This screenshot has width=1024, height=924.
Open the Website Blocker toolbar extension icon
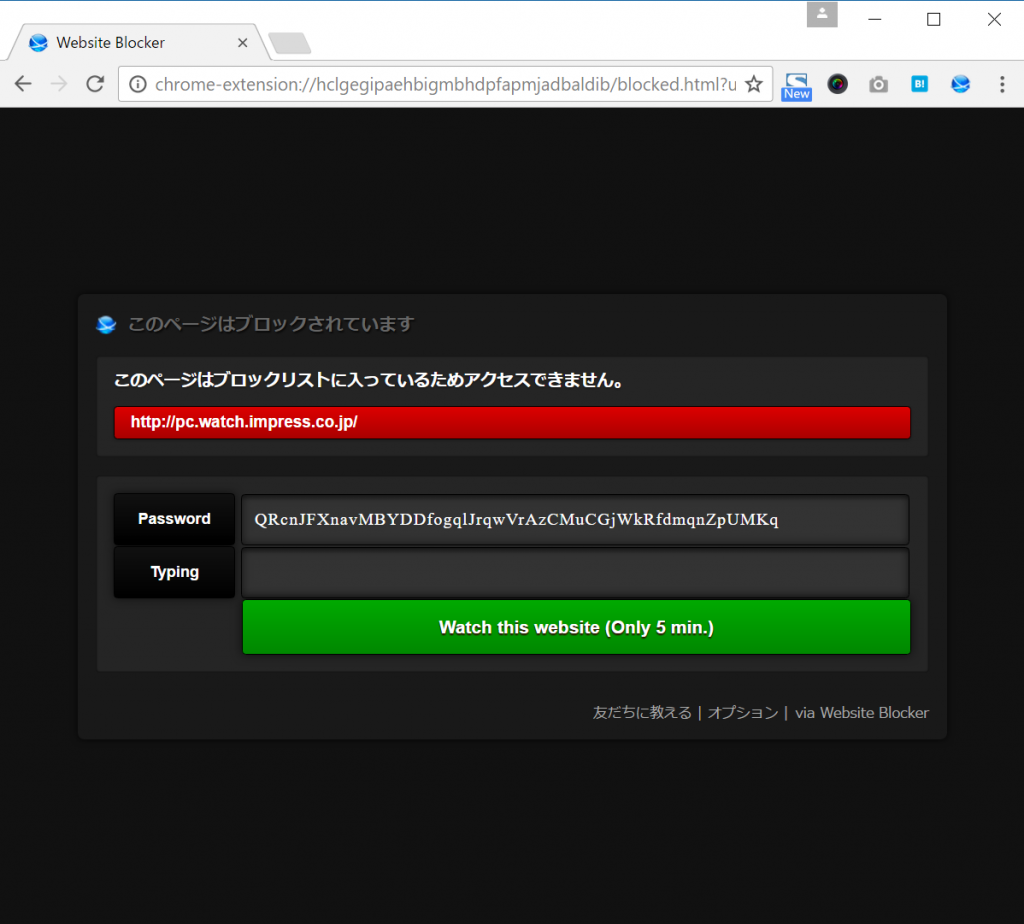pyautogui.click(x=960, y=84)
